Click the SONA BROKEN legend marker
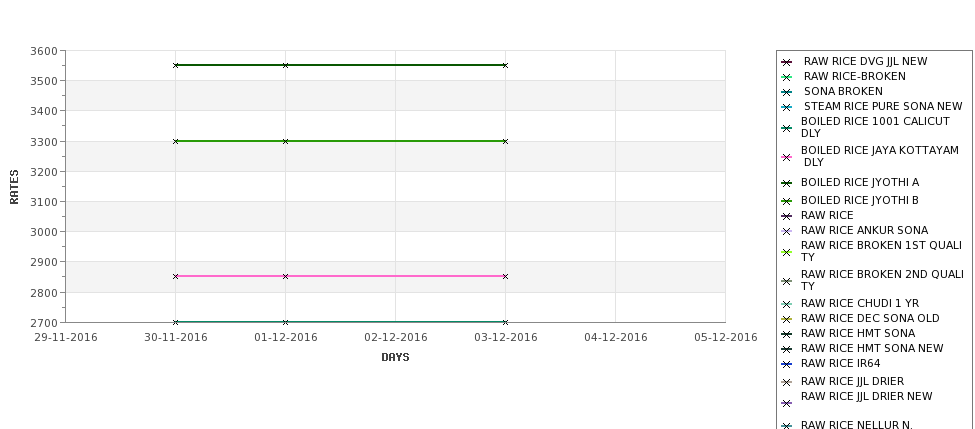 787,92
